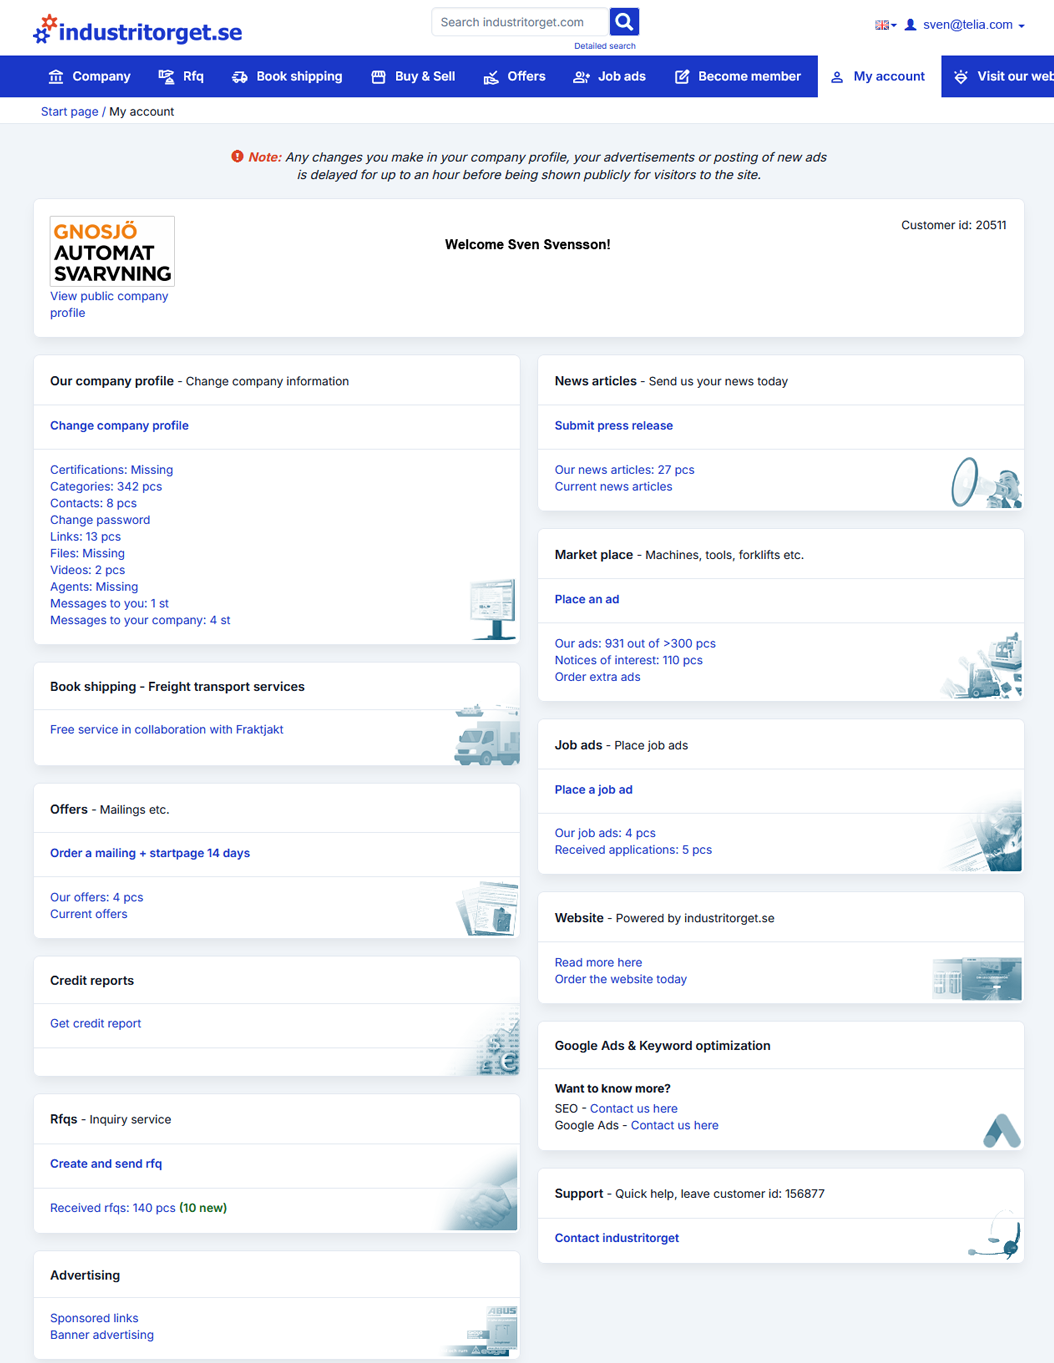
Task: Select the My account tab
Action: pyautogui.click(x=878, y=77)
